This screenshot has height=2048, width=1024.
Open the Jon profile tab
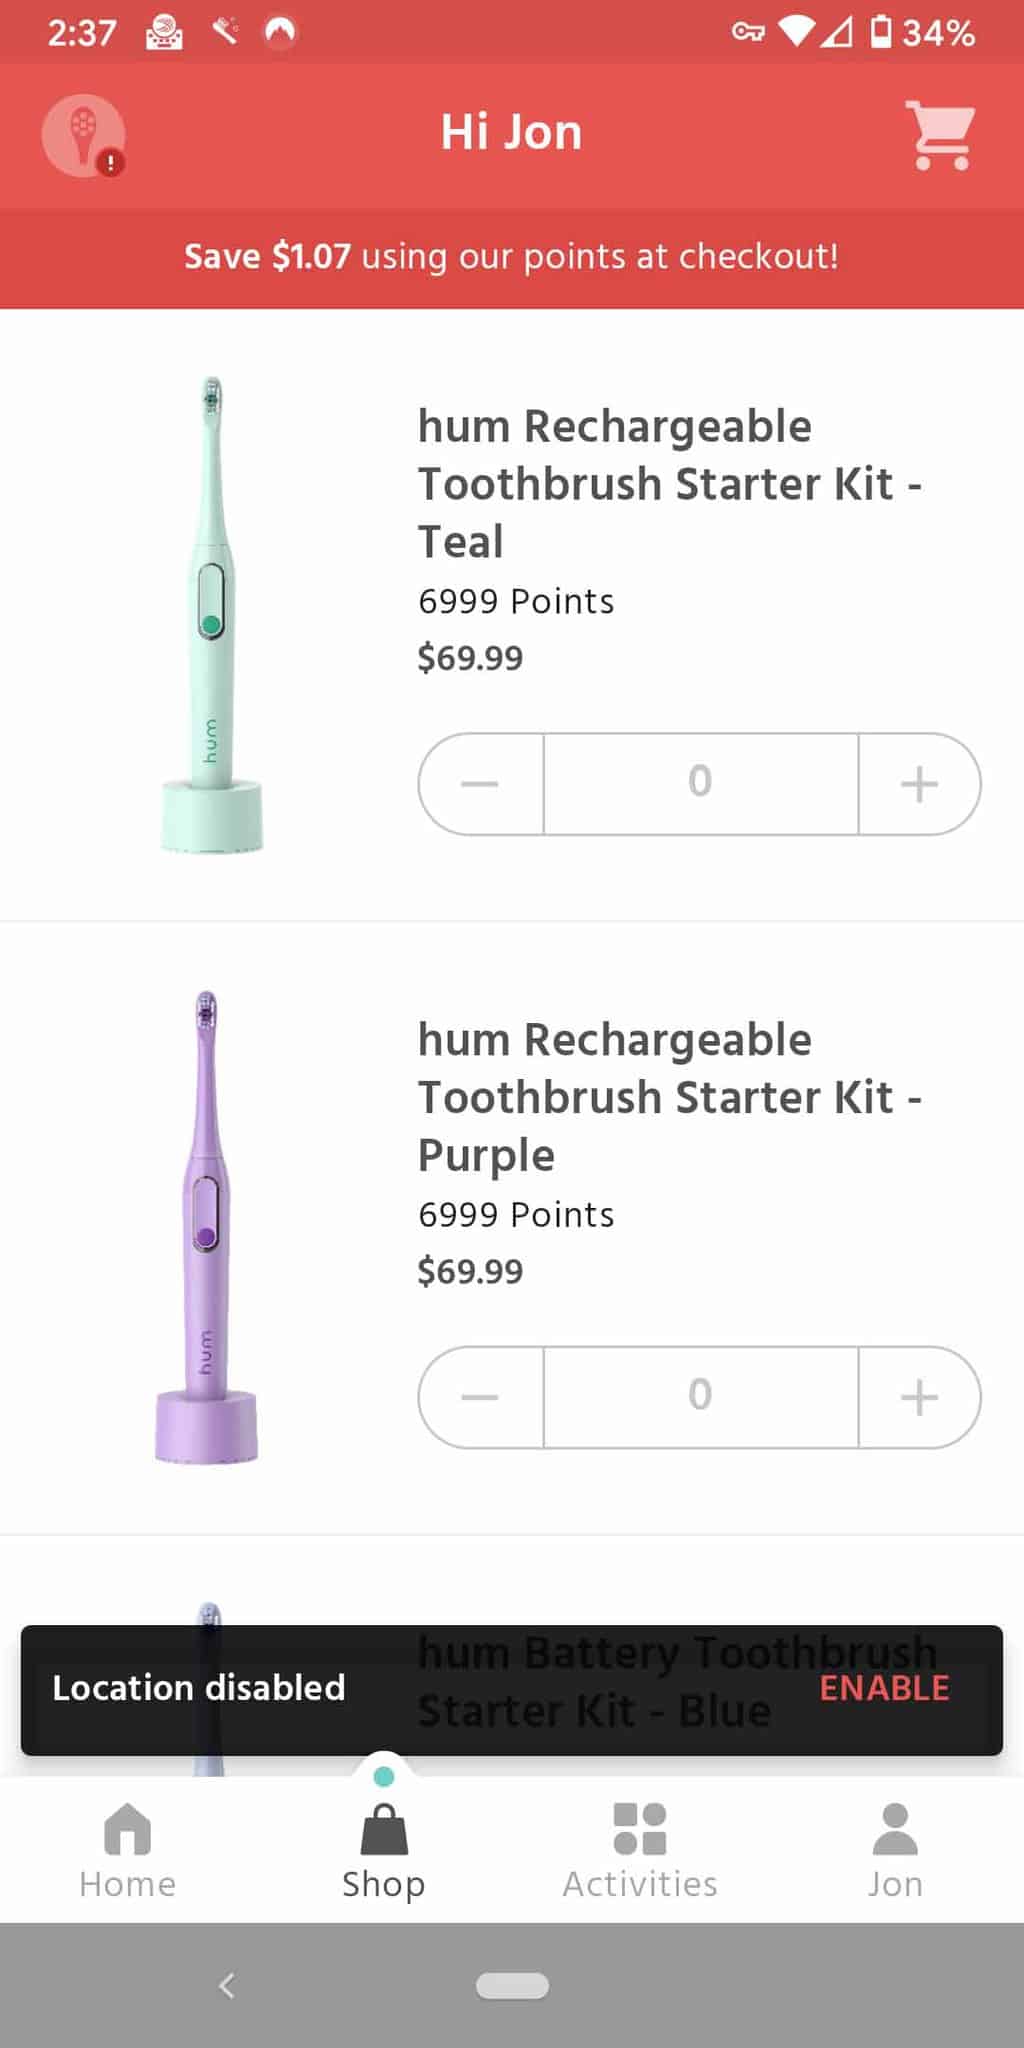896,1850
